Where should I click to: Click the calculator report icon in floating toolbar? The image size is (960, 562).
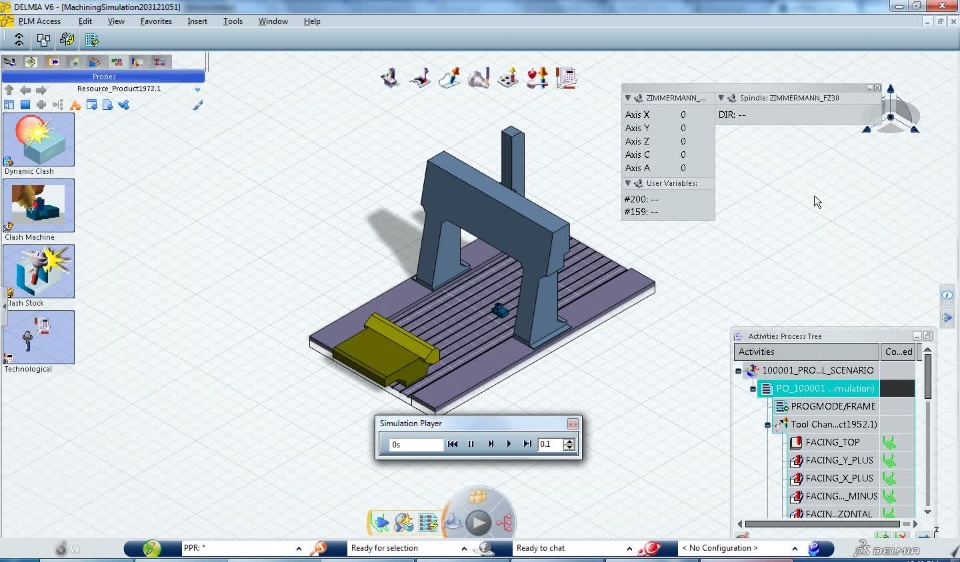click(566, 78)
